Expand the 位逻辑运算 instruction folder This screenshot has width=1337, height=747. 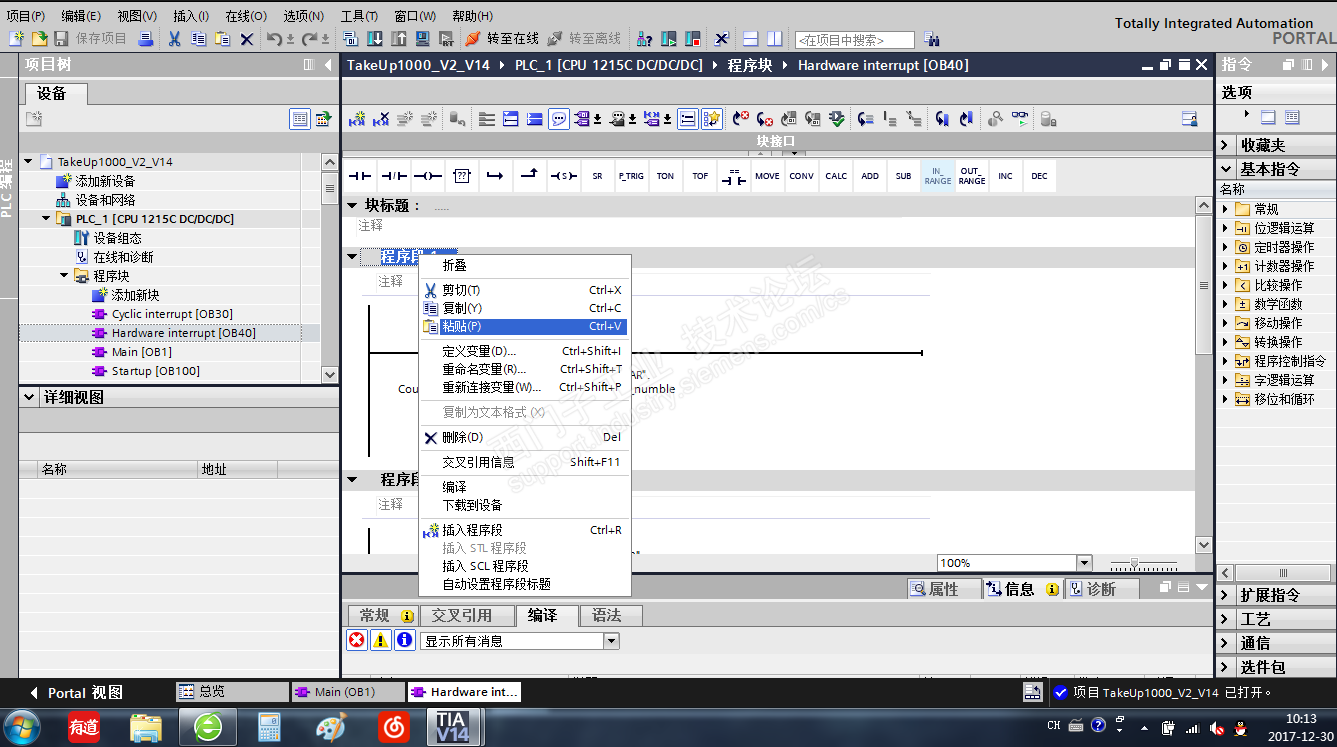pos(1226,228)
